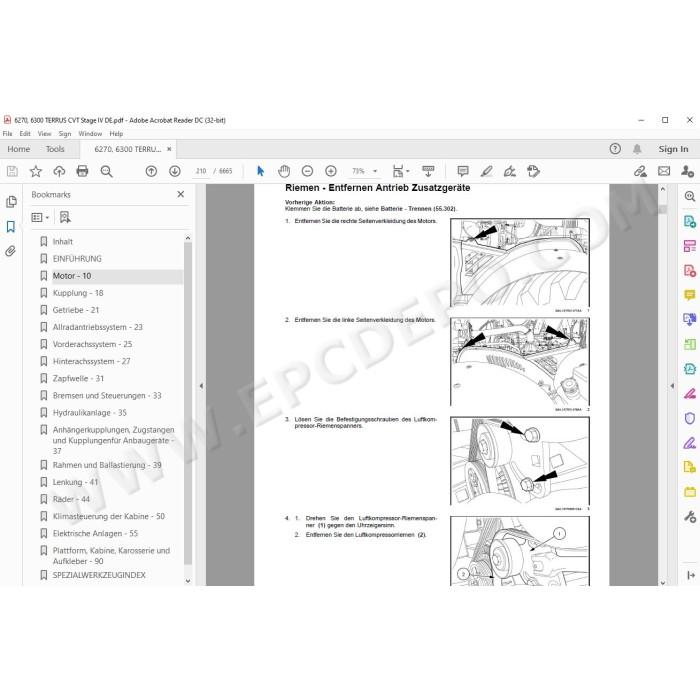Open the Sign menu
700x700 pixels.
(65, 133)
